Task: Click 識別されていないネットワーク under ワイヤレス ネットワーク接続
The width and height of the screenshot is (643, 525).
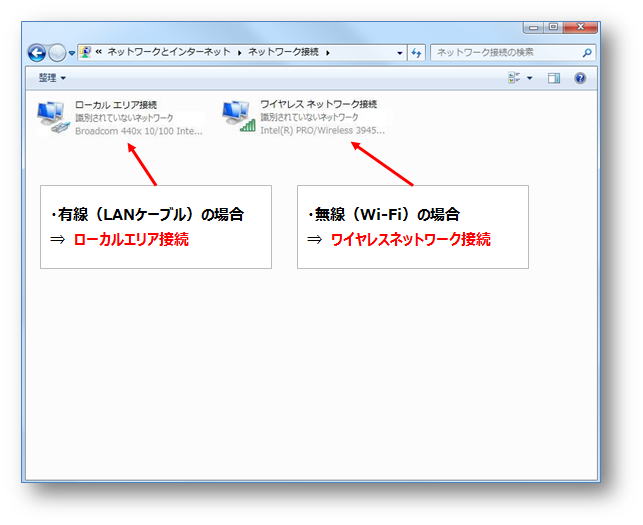Action: tap(309, 117)
